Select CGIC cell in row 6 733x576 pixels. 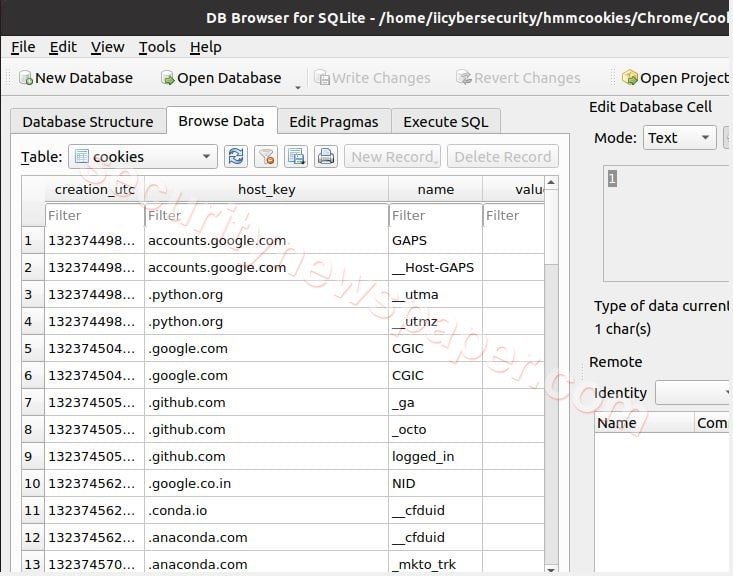435,375
